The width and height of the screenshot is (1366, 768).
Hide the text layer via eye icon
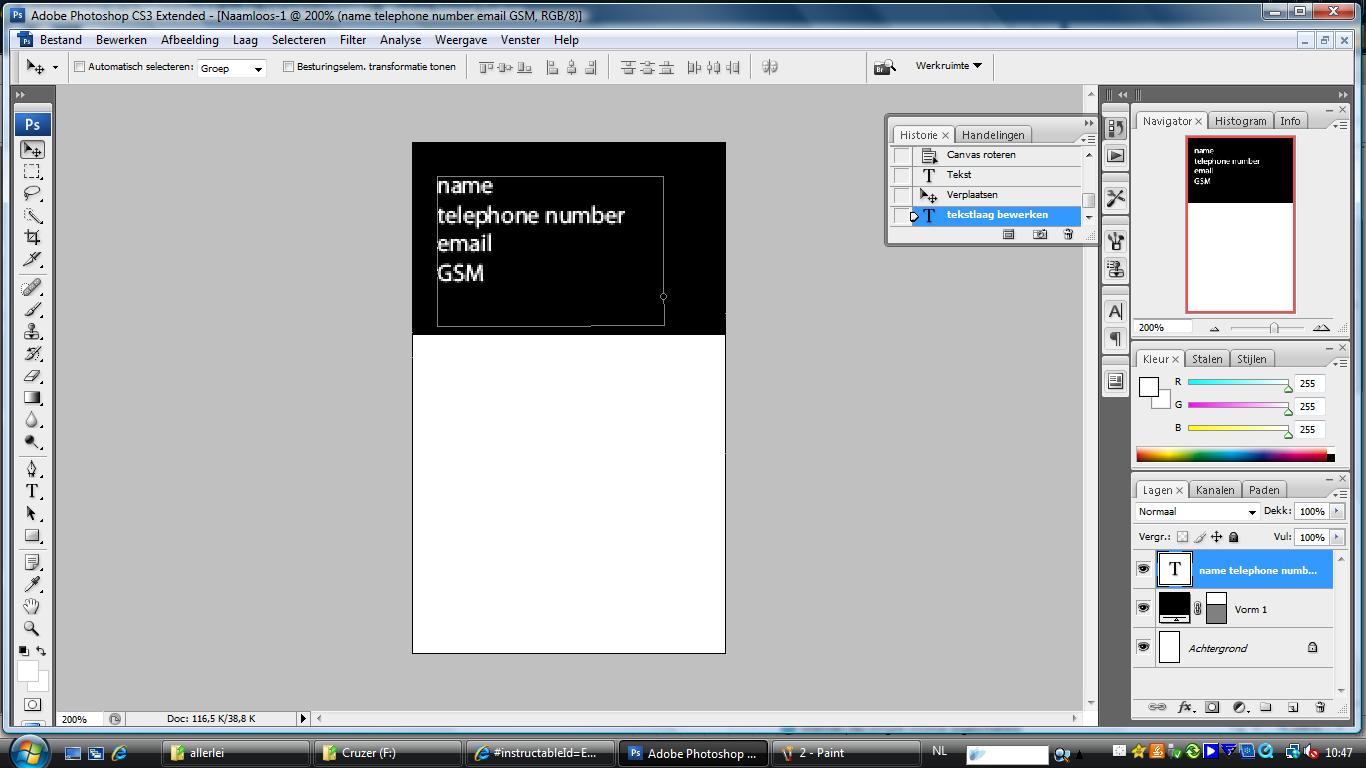tap(1143, 570)
